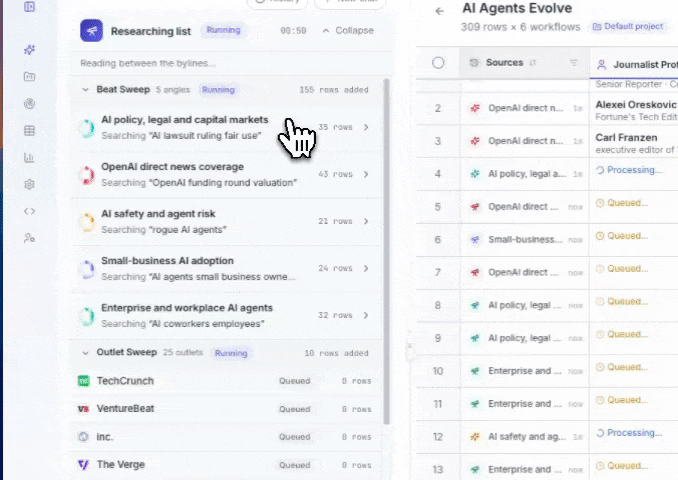Click the users sidebar icon
The height and width of the screenshot is (480, 678).
29,238
